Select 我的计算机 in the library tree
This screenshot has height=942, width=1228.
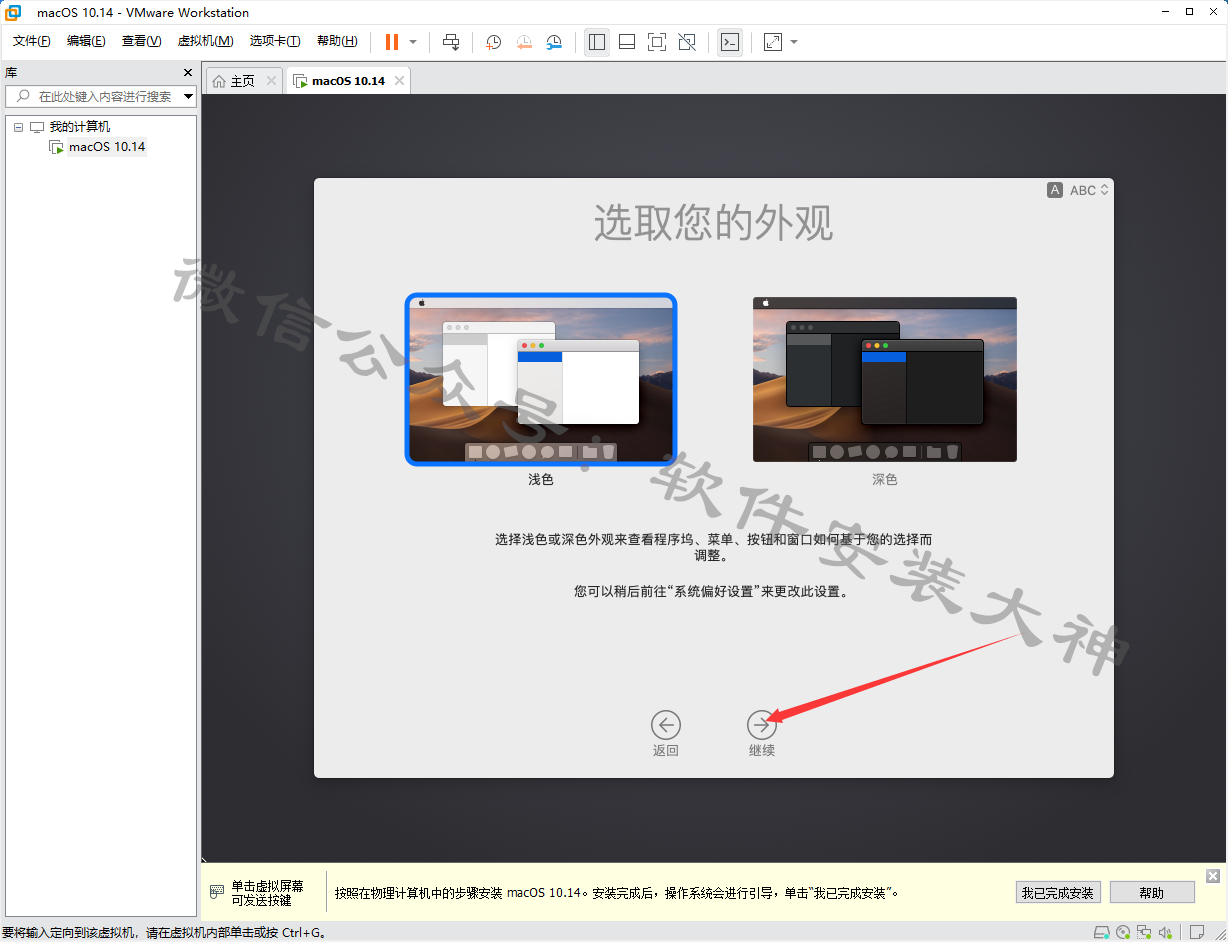[80, 127]
